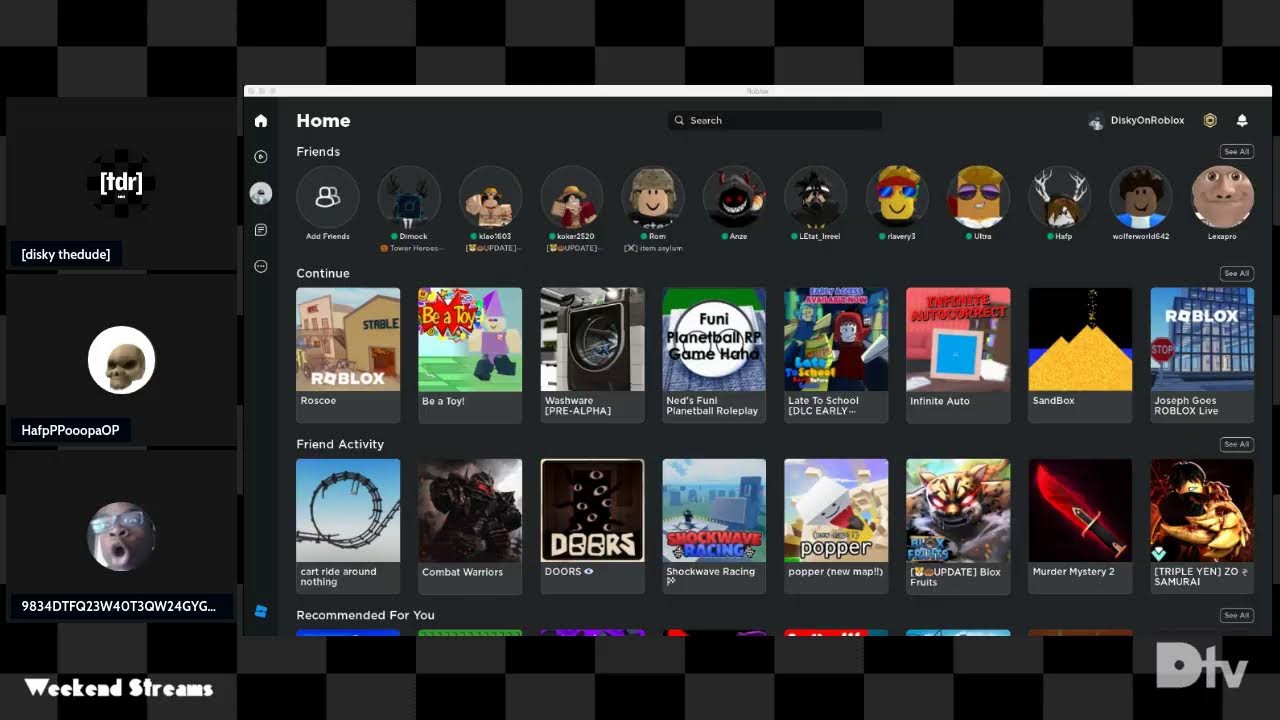This screenshot has width=1280, height=720.
Task: Open friend Anze's avatar
Action: (x=735, y=197)
